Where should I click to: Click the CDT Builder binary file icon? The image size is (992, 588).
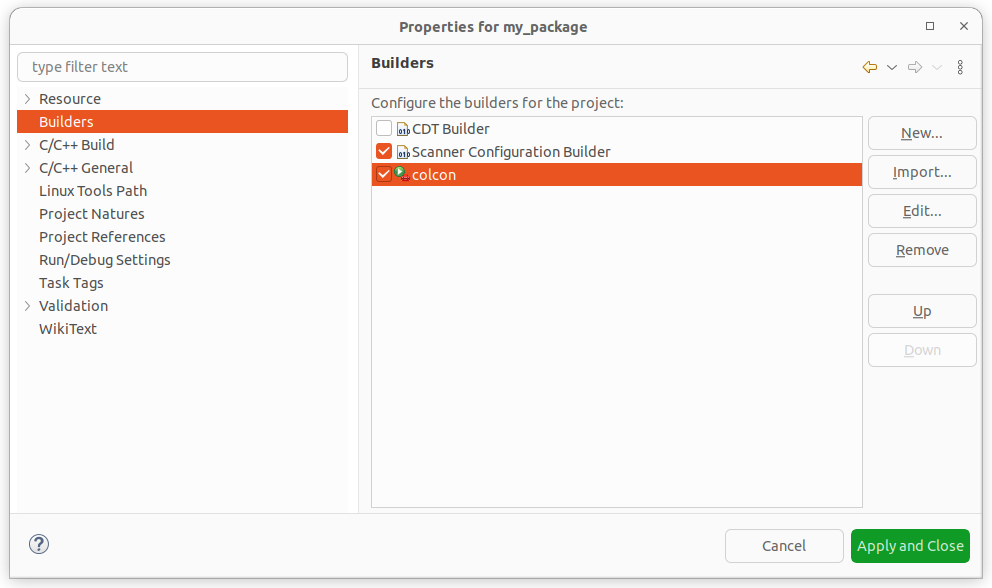404,128
